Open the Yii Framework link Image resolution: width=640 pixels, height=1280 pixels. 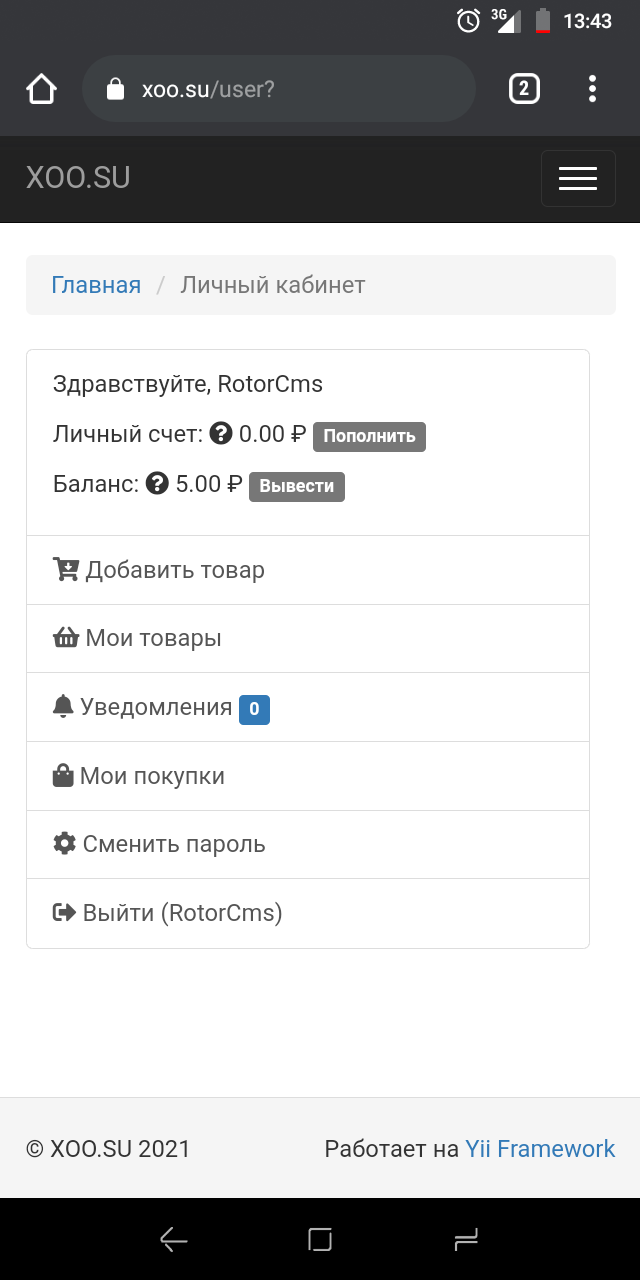[540, 1149]
